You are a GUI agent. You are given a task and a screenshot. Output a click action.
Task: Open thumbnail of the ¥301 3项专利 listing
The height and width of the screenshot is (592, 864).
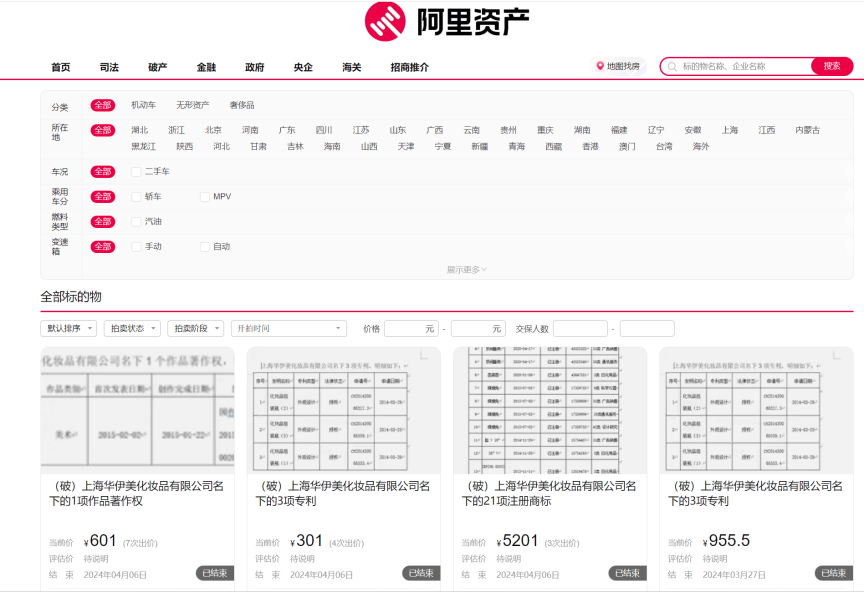tap(344, 410)
